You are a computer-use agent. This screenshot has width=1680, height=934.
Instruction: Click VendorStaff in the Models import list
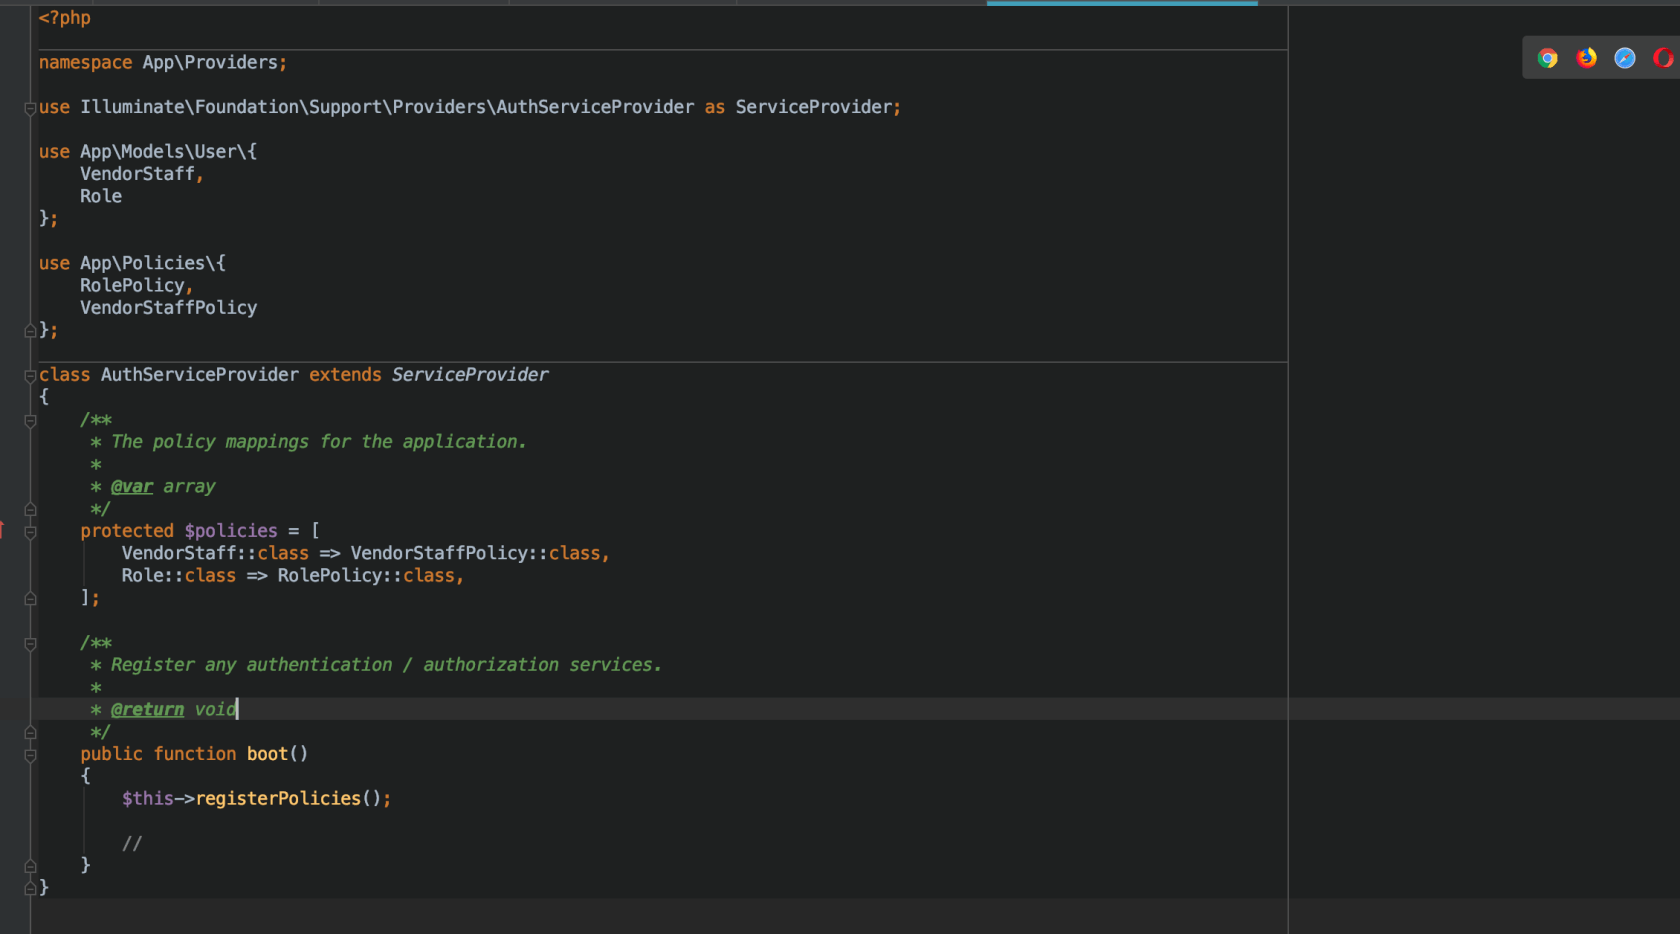[137, 174]
